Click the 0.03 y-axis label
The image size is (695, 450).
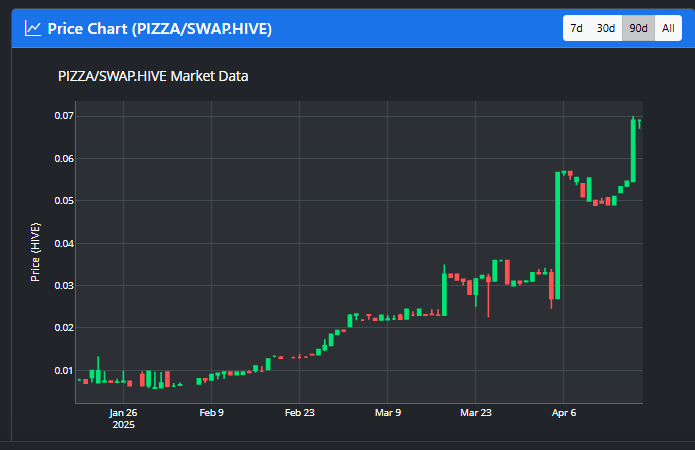coord(64,286)
